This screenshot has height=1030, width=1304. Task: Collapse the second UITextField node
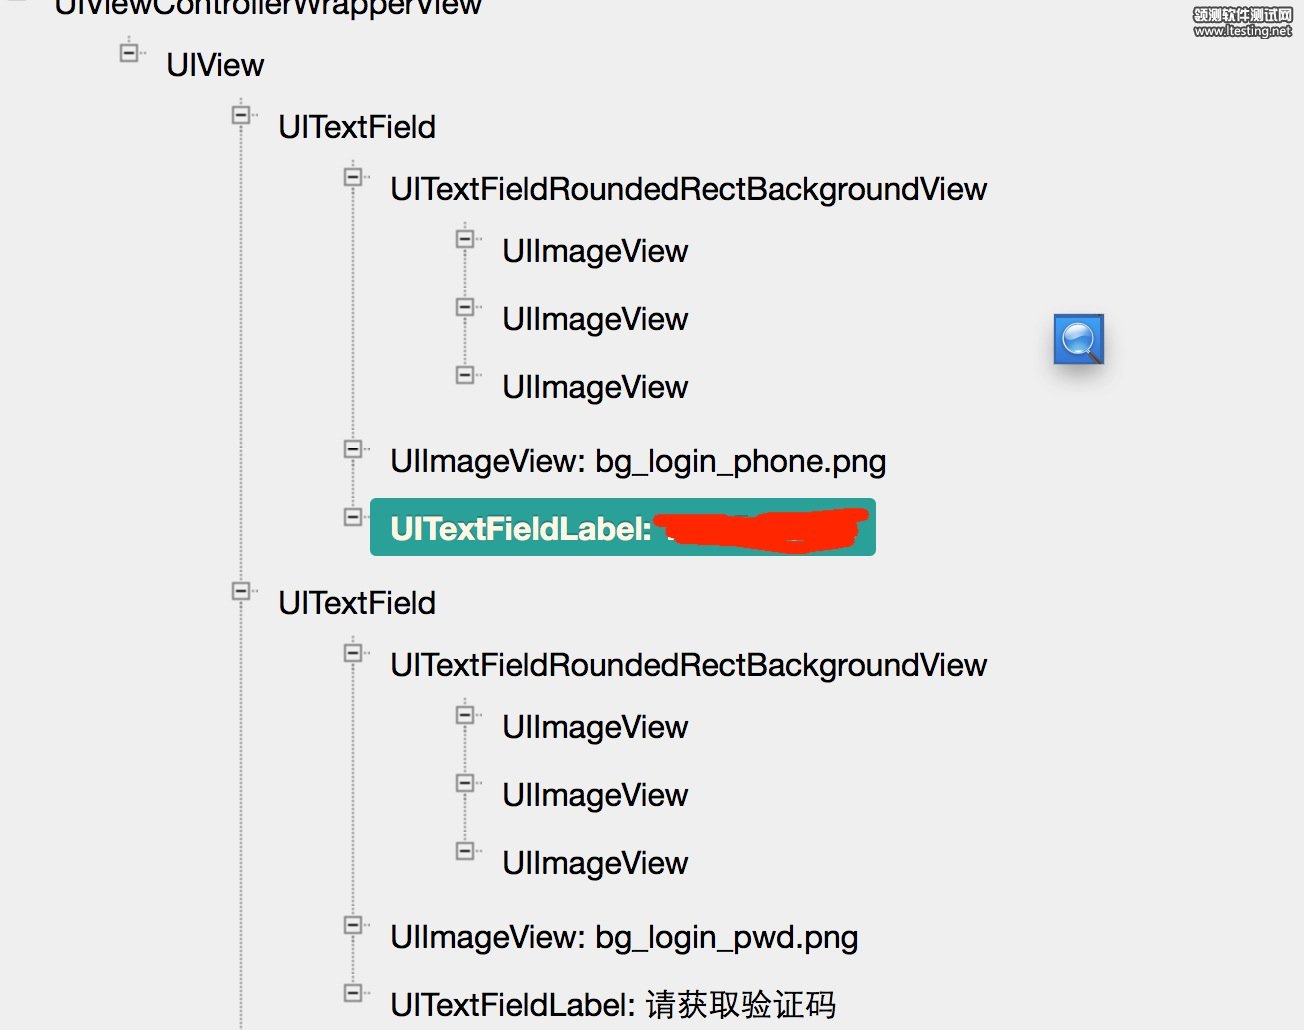click(241, 591)
